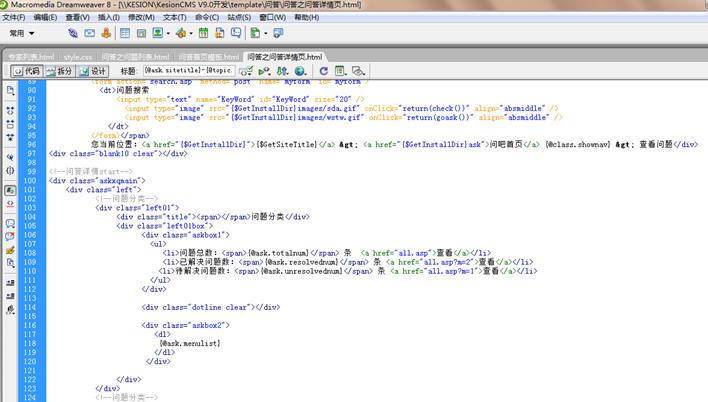This screenshot has width=708, height=402.
Task: Switch to 设计 (Design) view
Action: coord(93,71)
